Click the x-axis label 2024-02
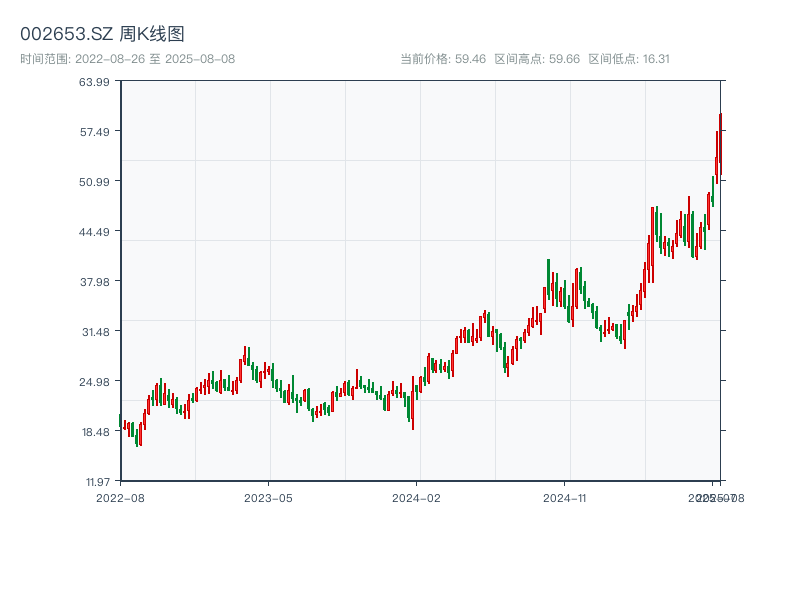The height and width of the screenshot is (600, 800). [x=416, y=498]
